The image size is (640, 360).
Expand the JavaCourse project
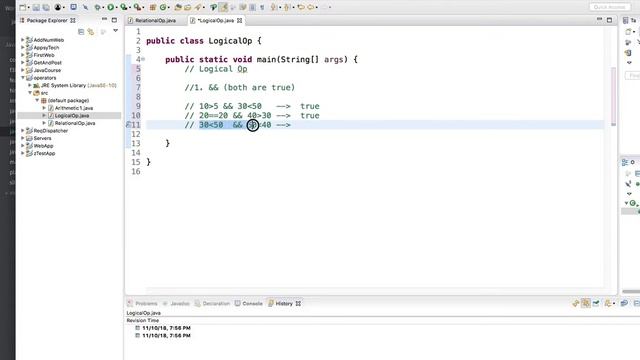(x=22, y=70)
